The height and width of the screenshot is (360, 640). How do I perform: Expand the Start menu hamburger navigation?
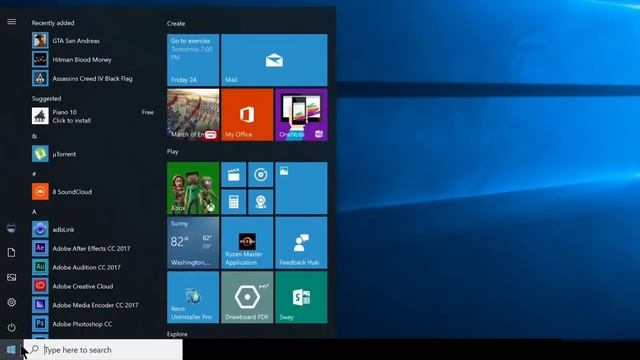(11, 22)
